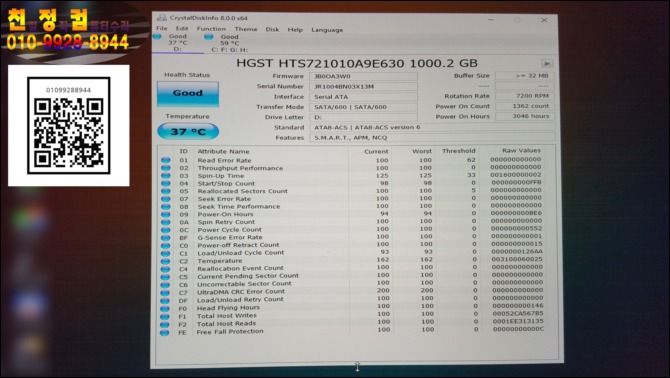The image size is (670, 378).
Task: Click the Attribute Name column header
Action: [223, 151]
